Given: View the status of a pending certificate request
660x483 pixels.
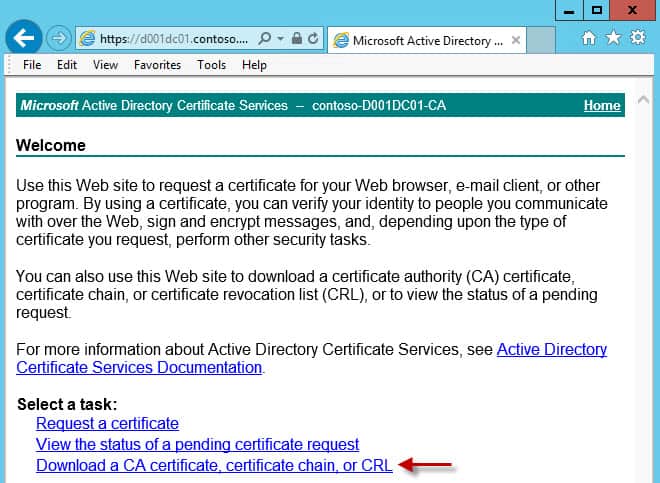Looking at the screenshot, I should coord(197,445).
